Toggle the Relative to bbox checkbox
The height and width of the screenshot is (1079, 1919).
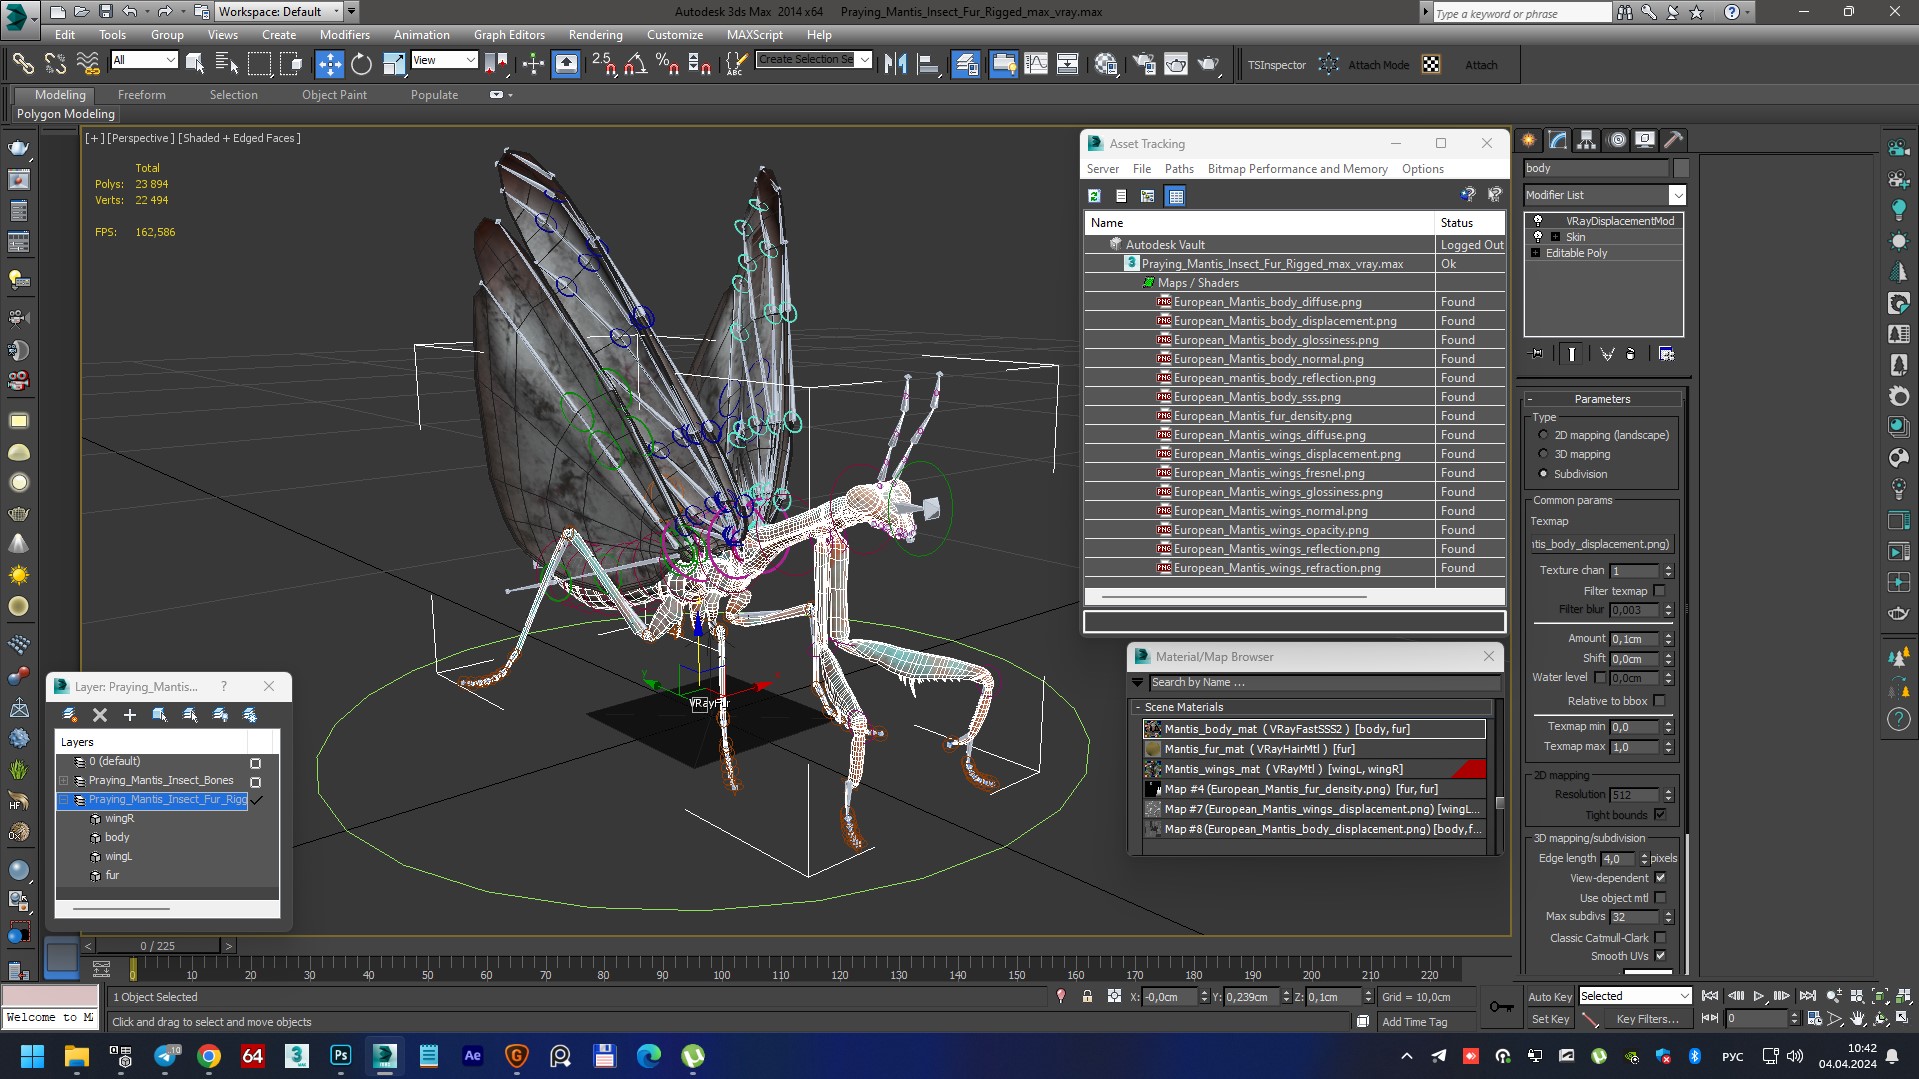click(1660, 701)
